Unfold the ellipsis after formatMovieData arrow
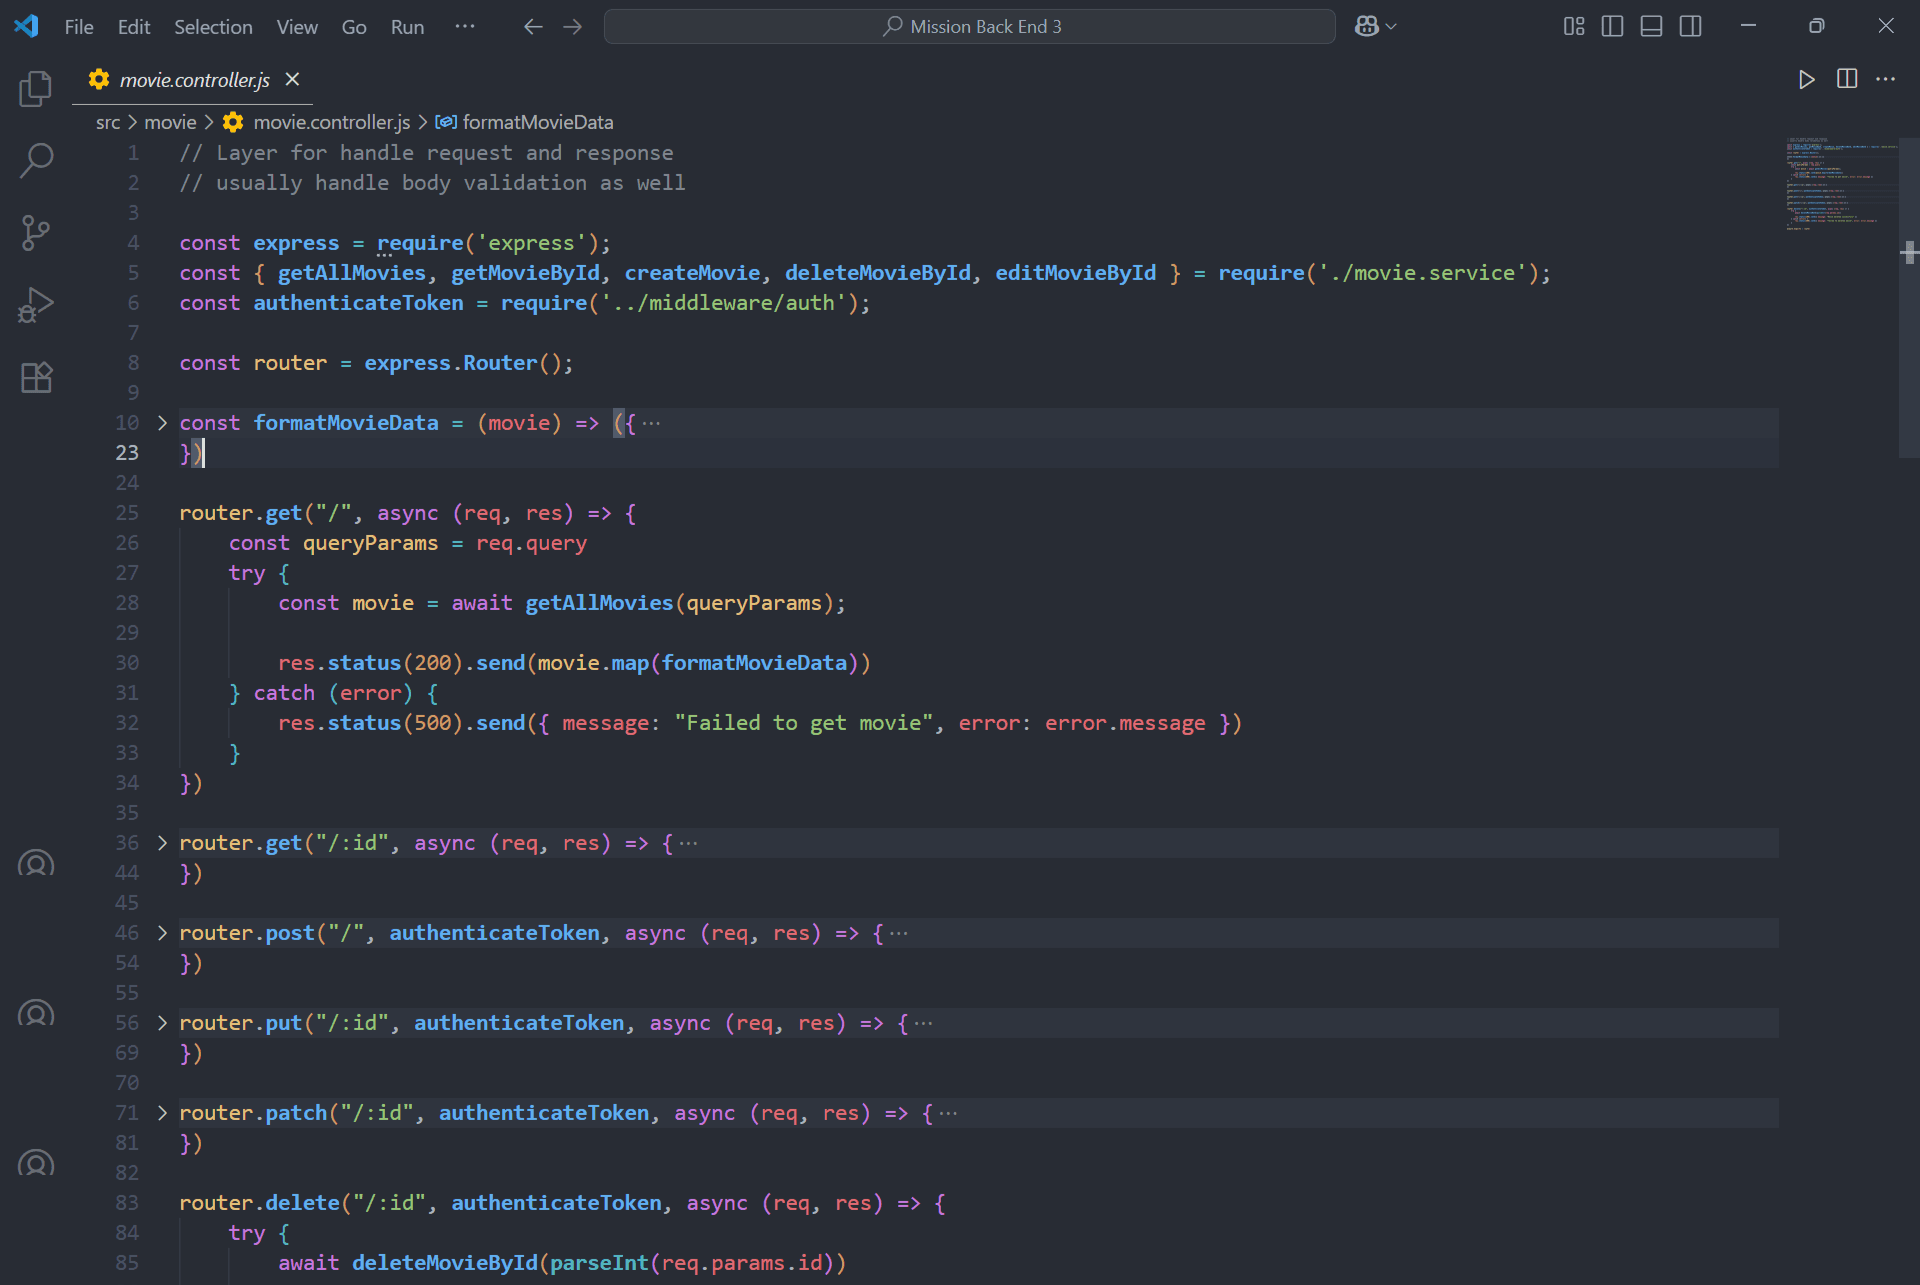 [651, 424]
